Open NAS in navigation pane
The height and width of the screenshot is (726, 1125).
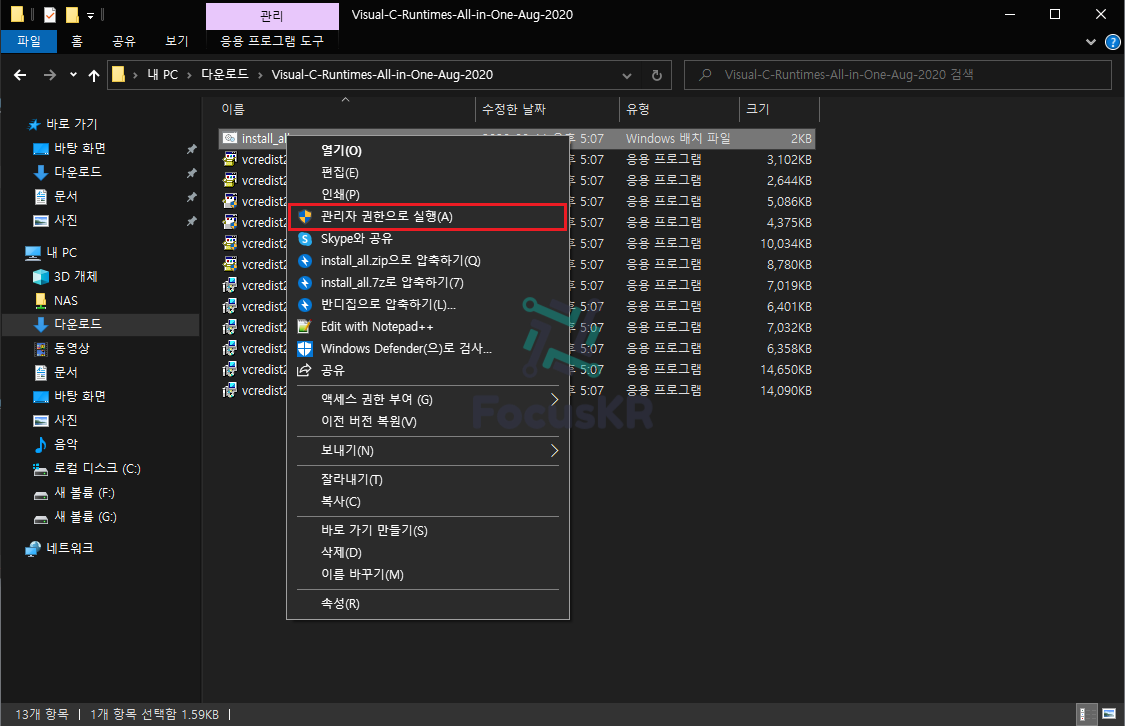[x=65, y=301]
